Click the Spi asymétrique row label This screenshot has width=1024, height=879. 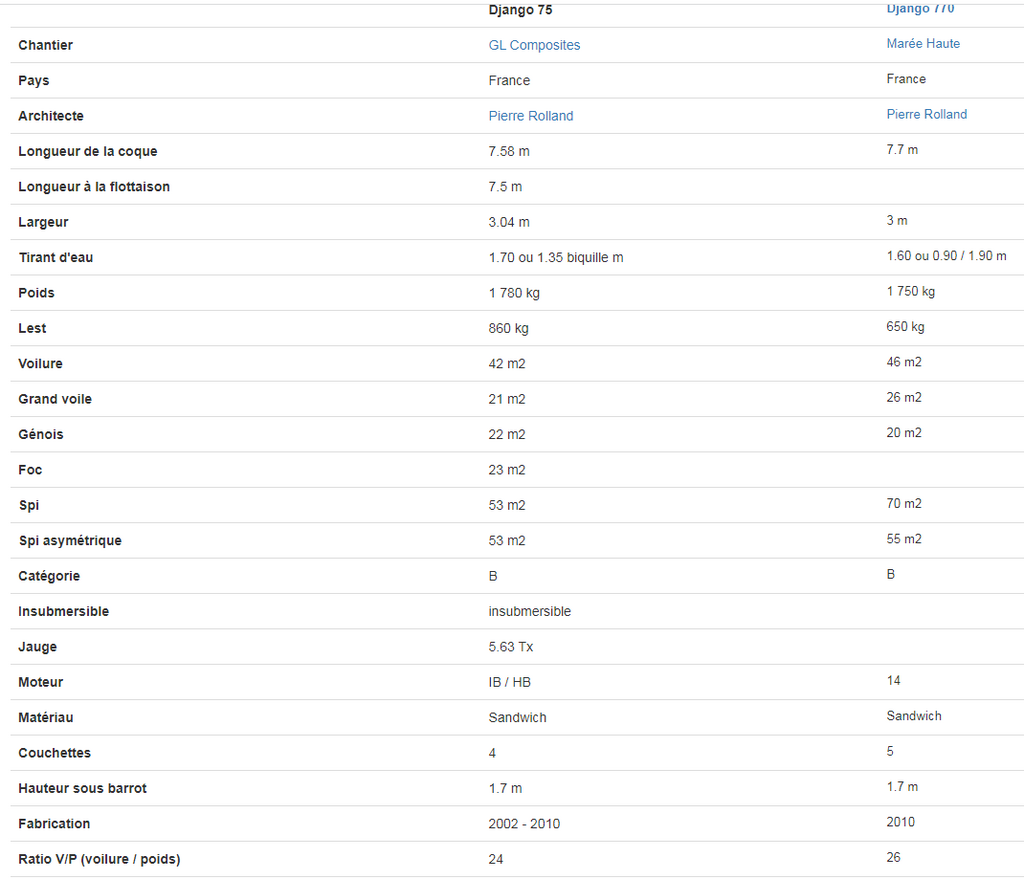70,541
